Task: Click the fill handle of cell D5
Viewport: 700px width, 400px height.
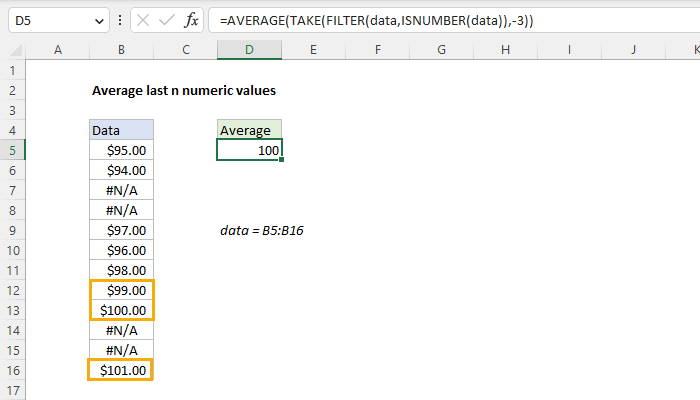Action: click(x=282, y=159)
